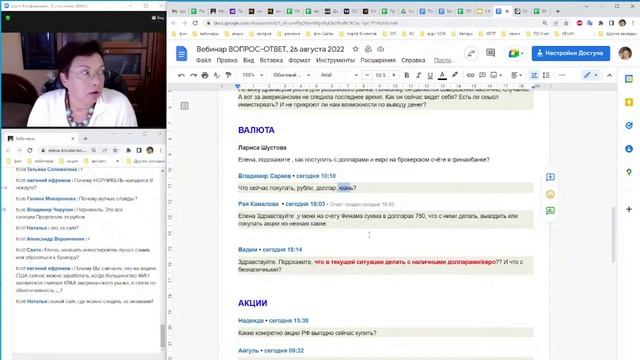Open the checklist/list formatting option
Image resolution: width=640 pixels, height=360 pixels.
tap(534, 75)
